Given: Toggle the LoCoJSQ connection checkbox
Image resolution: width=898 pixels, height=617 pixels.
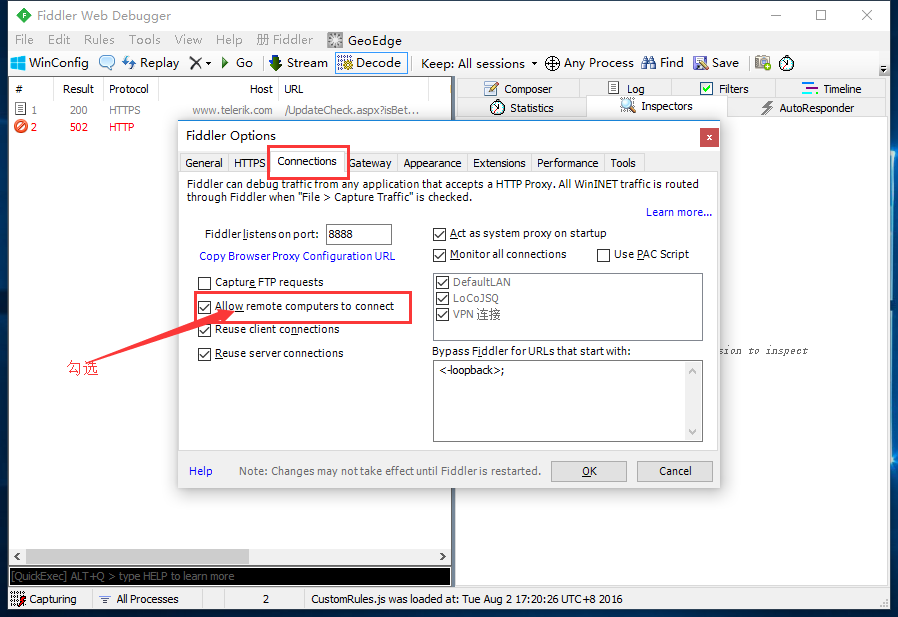Looking at the screenshot, I should click(x=442, y=298).
